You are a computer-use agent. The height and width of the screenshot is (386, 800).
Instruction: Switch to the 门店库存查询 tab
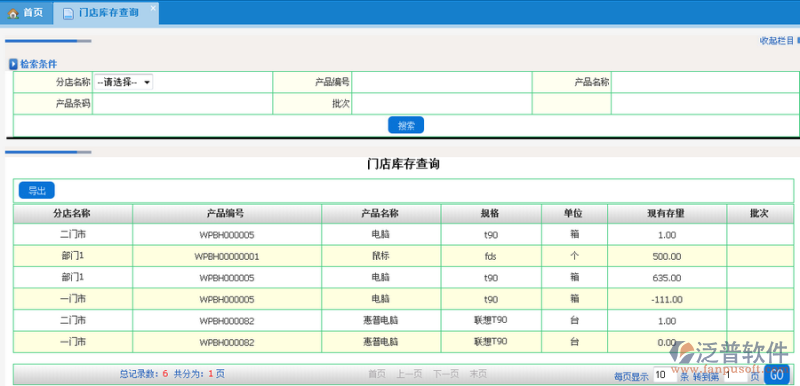(x=106, y=13)
